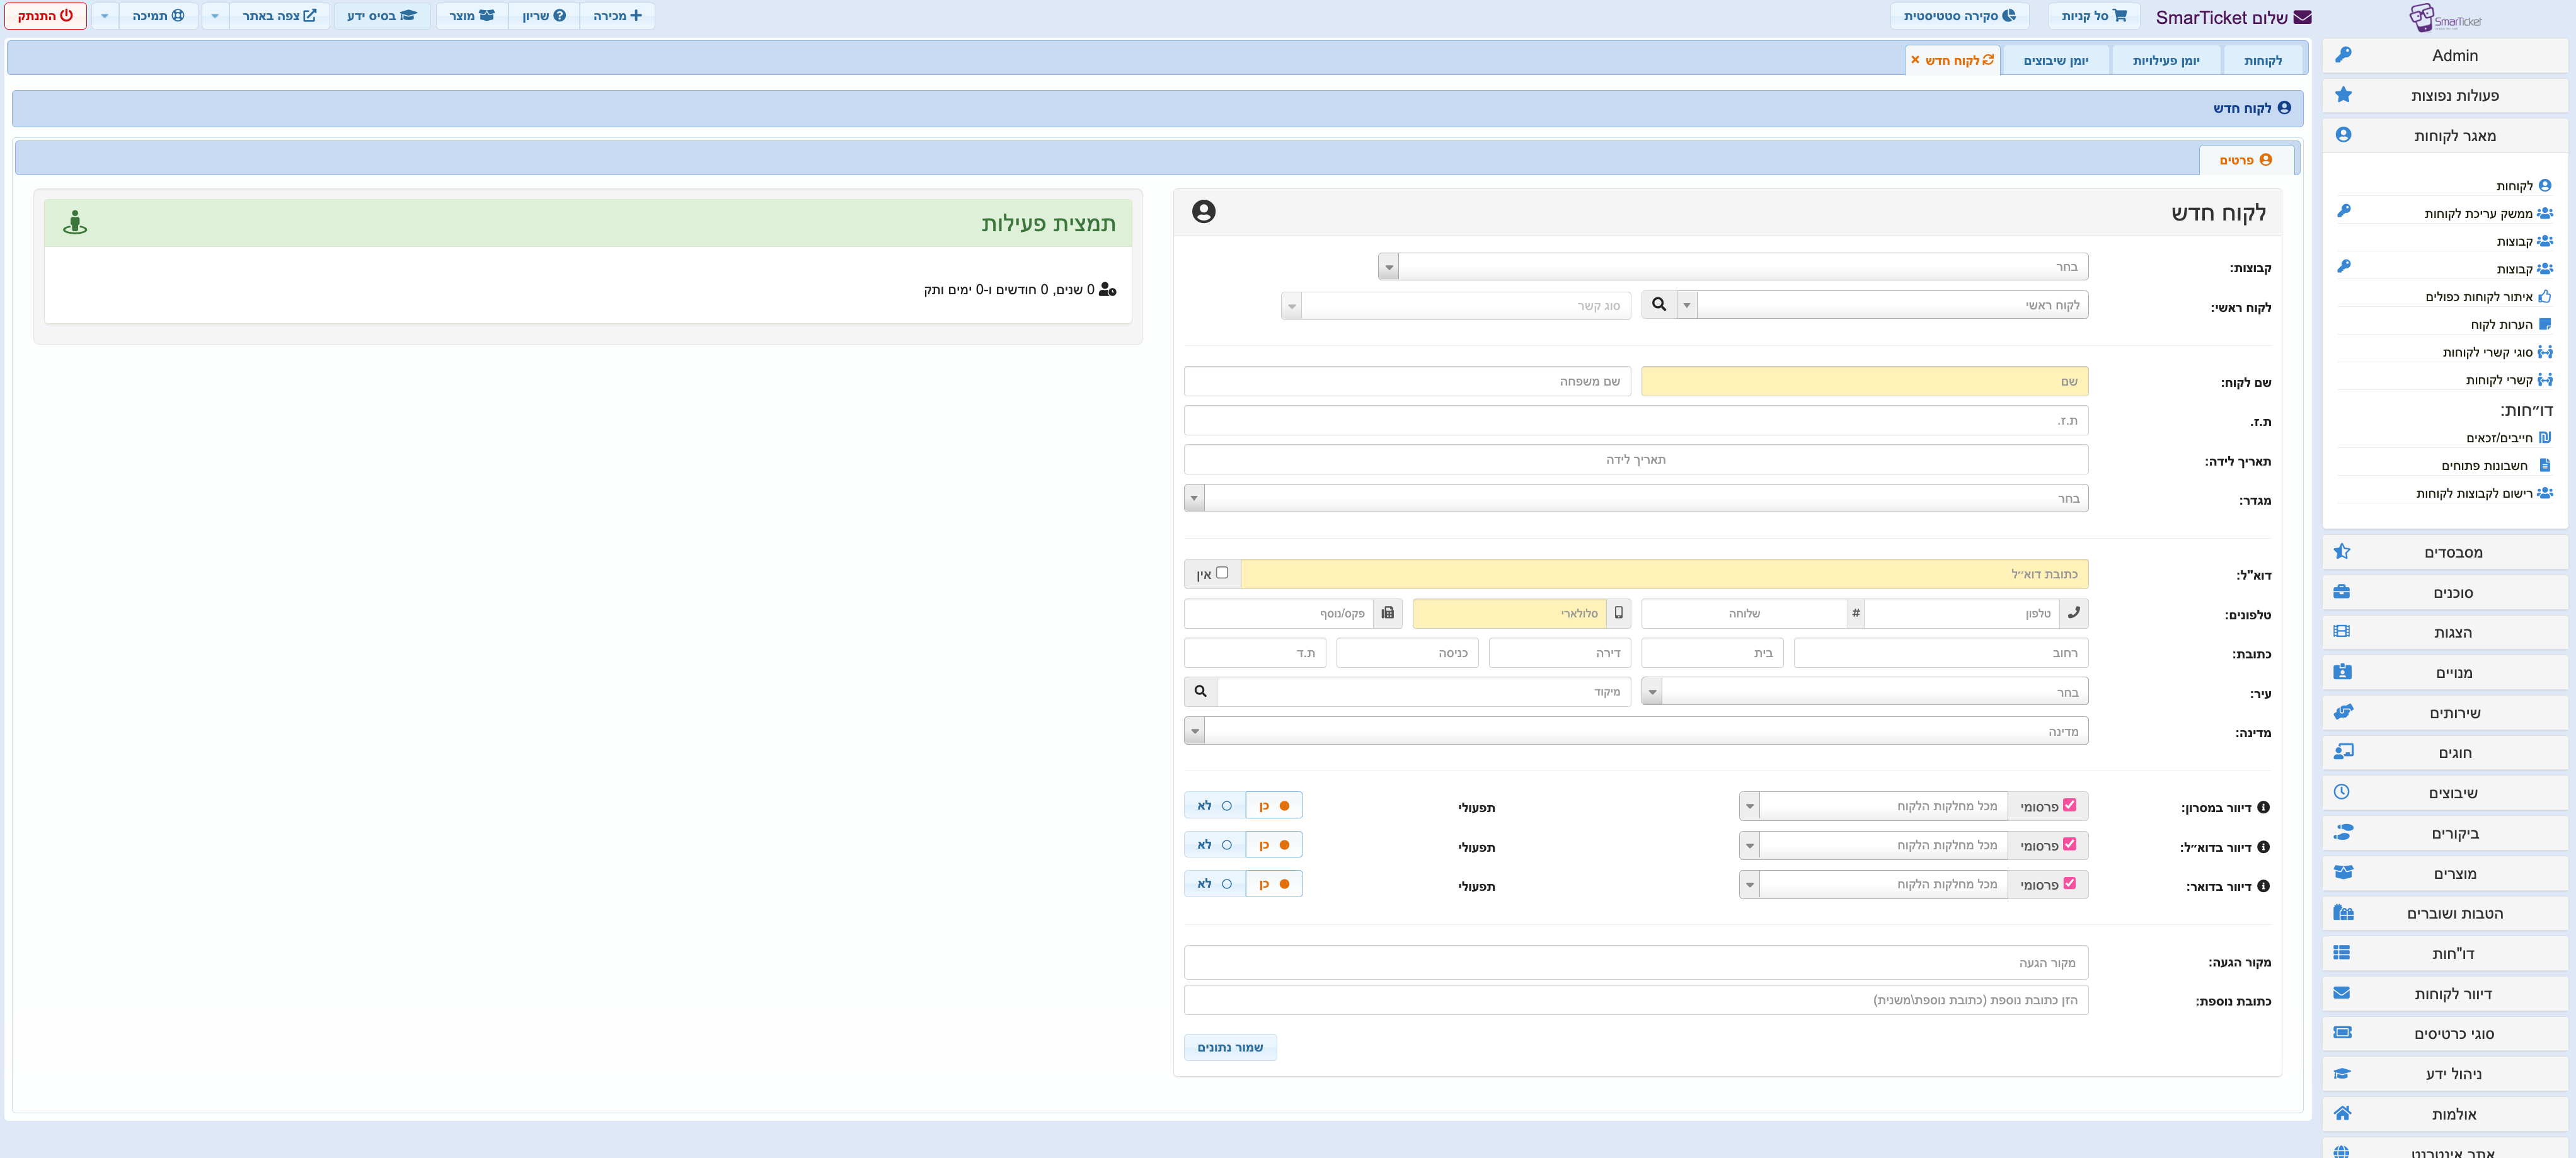
Task: Toggle the אין checkbox beside the email field
Action: pos(1222,573)
